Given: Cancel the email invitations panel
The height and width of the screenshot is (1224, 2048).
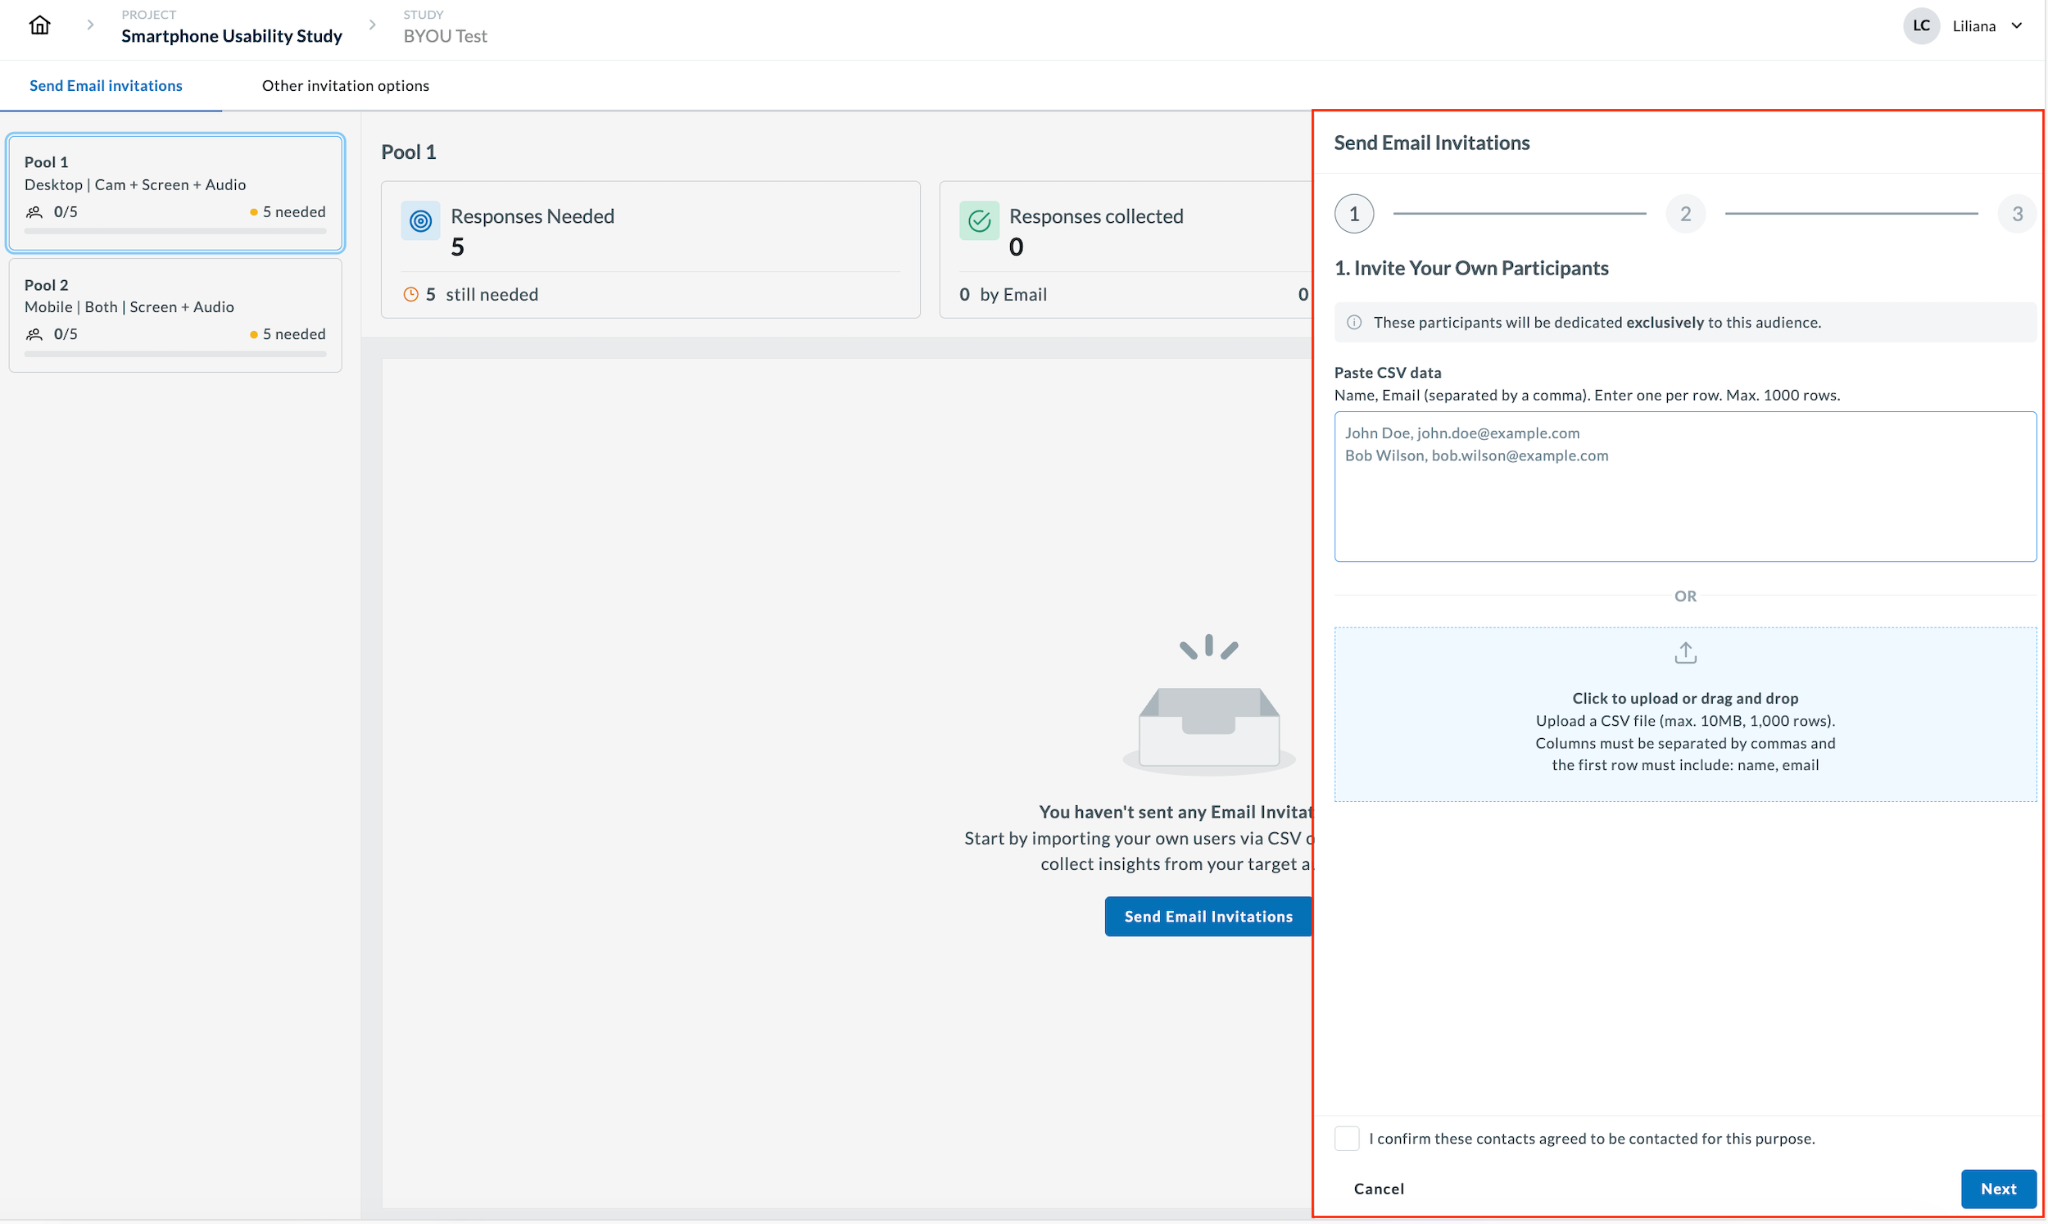Looking at the screenshot, I should pyautogui.click(x=1379, y=1189).
